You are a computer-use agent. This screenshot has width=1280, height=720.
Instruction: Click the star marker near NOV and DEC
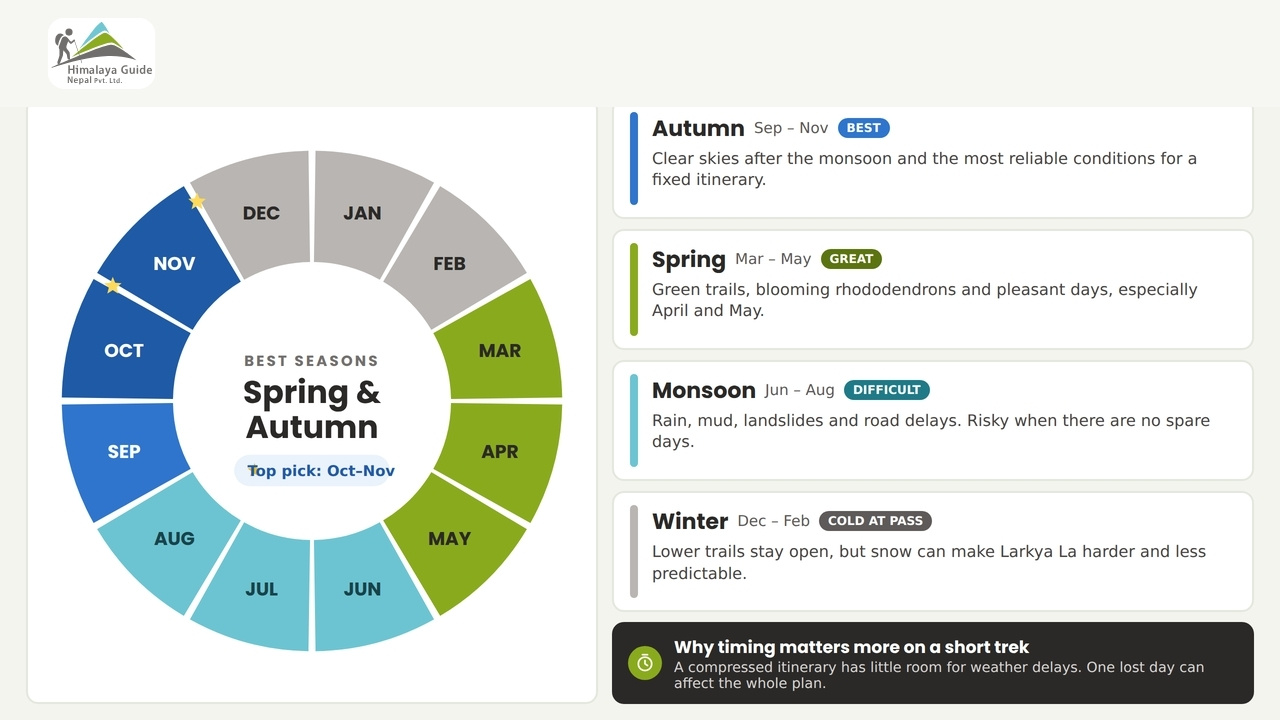pyautogui.click(x=197, y=201)
